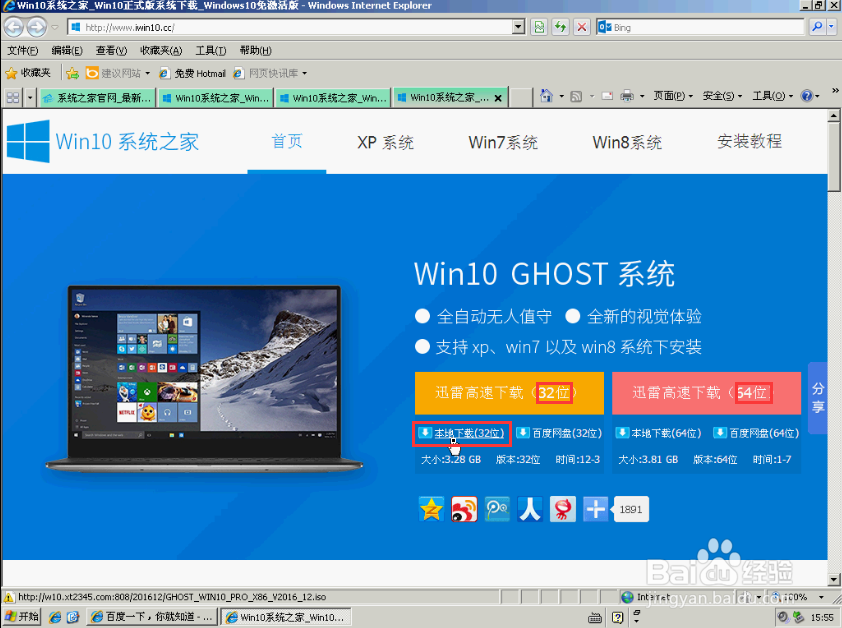This screenshot has width=842, height=628.
Task: Go to XP 系统 navigation item
Action: click(386, 142)
